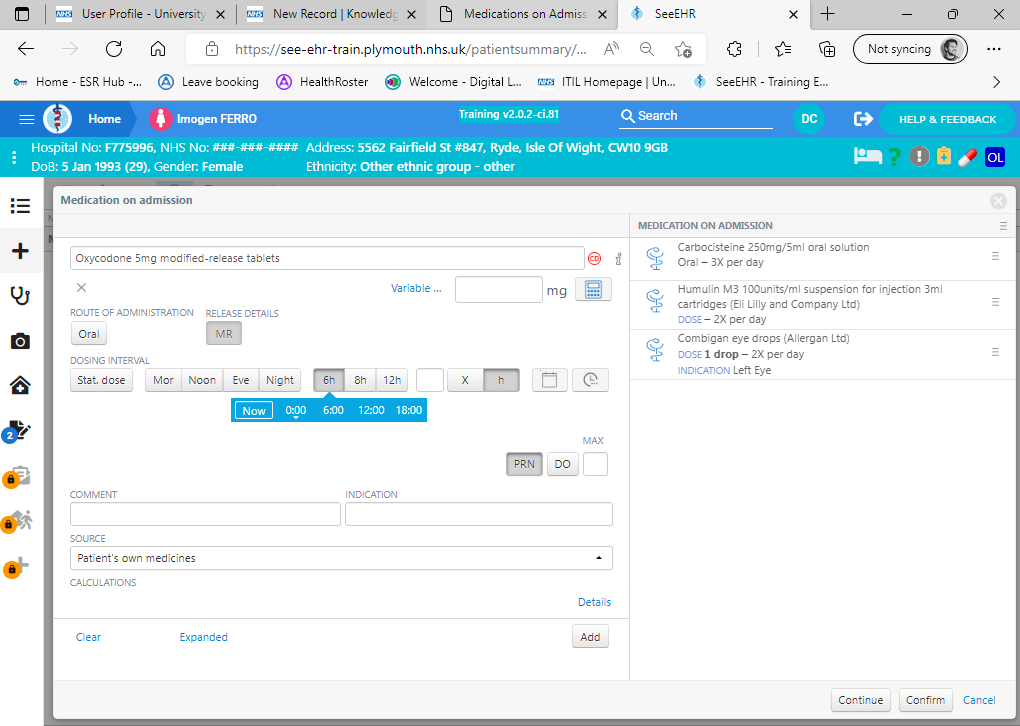Screen dimensions: 1020x726
Task: Open the patient banner three-dot menu
Action: (x=14, y=157)
